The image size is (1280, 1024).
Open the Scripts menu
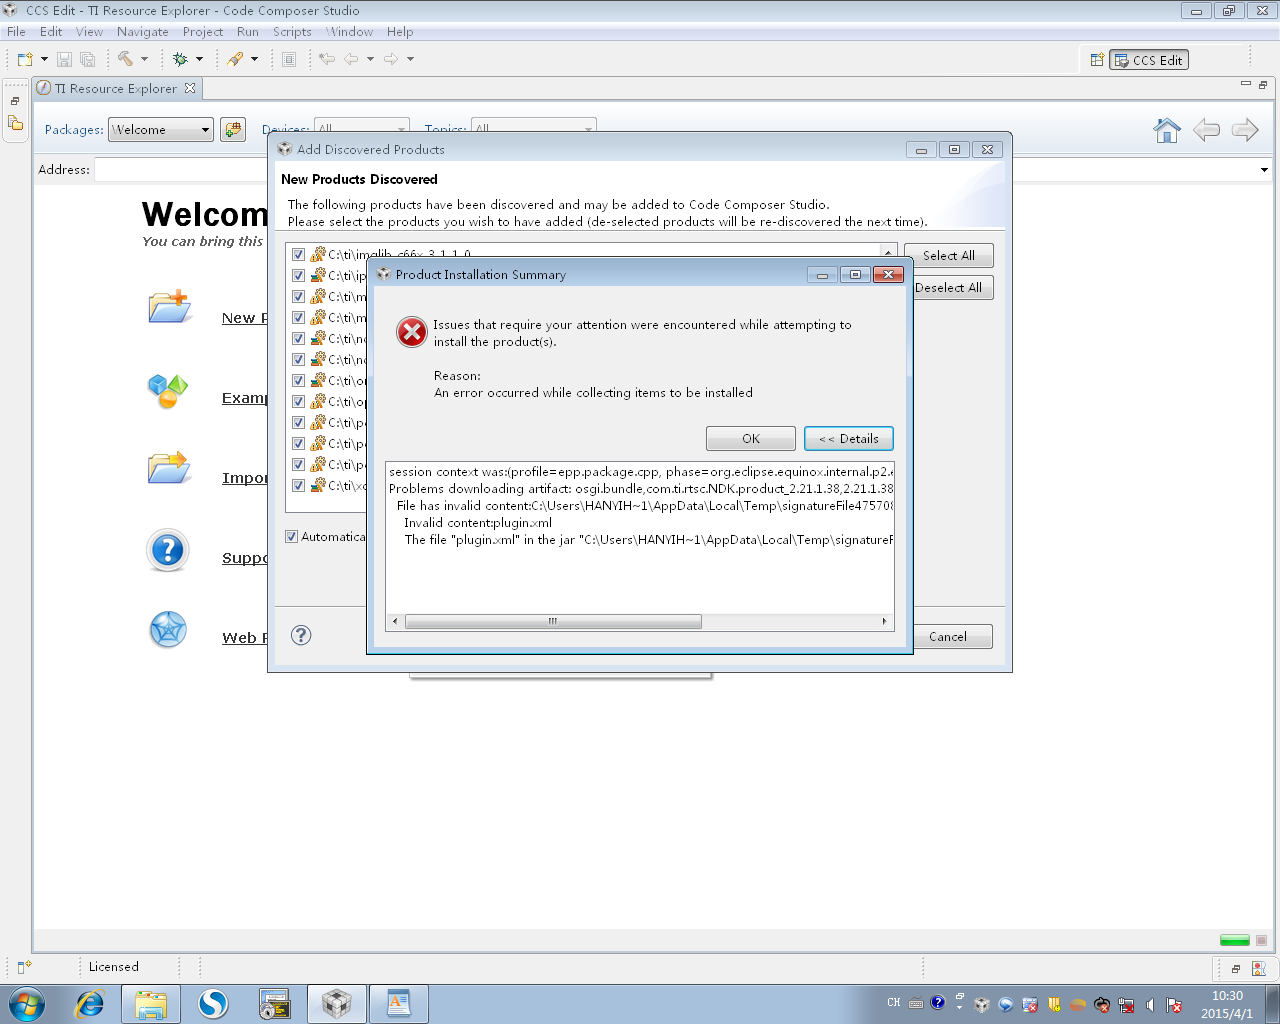click(292, 32)
